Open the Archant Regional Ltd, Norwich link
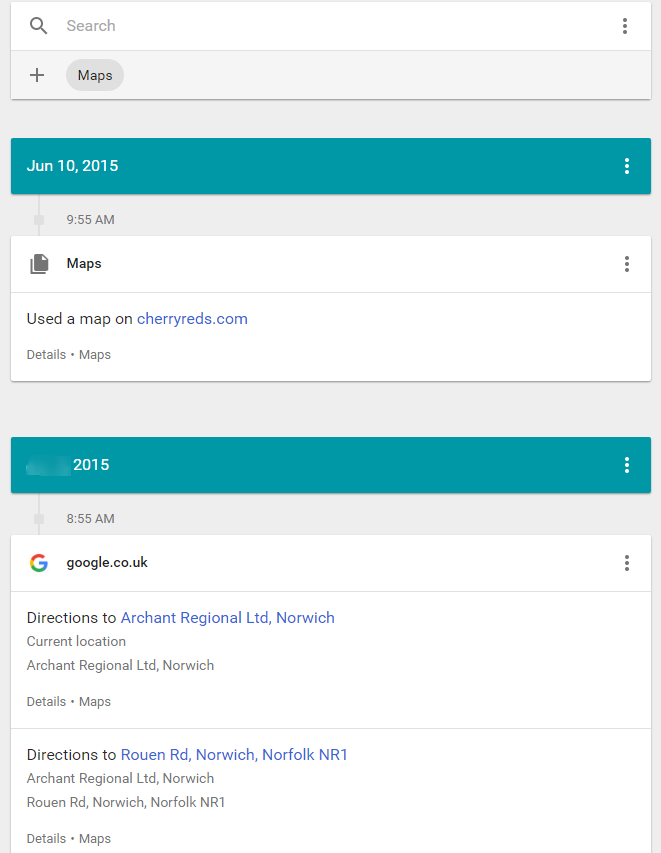 pos(227,617)
